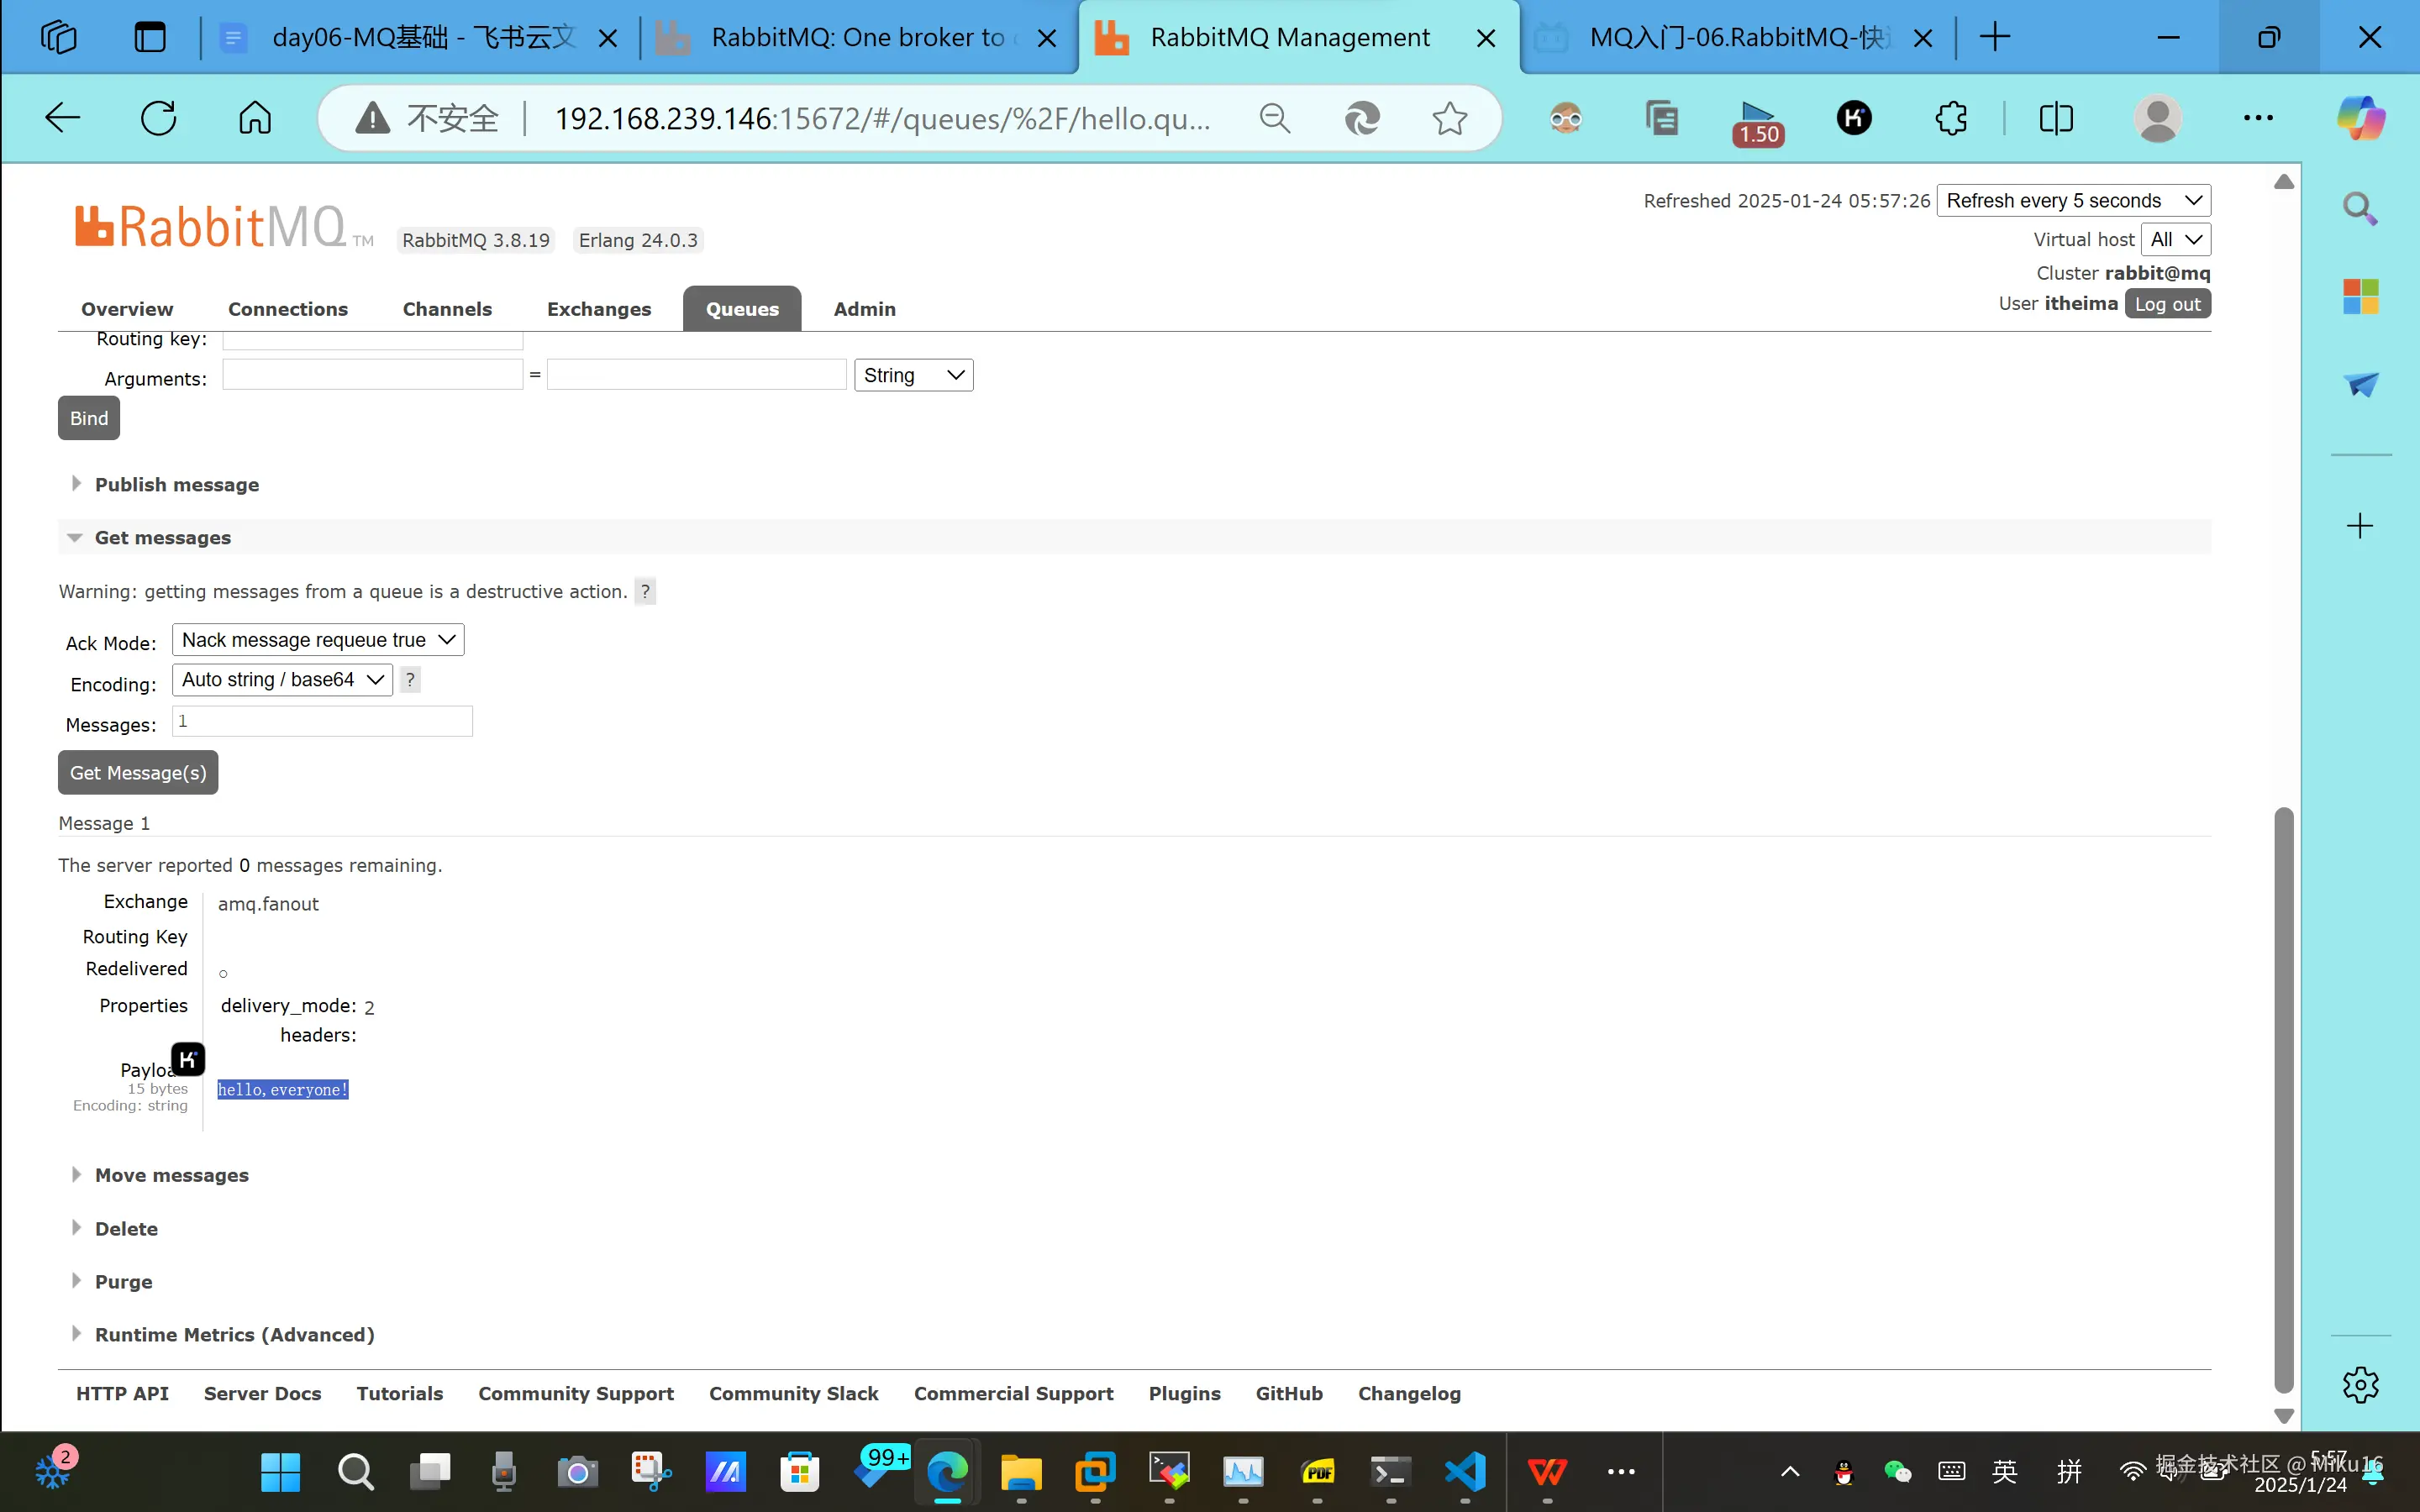Open the browser extensions puzzle icon
2420x1512 pixels.
click(1950, 118)
